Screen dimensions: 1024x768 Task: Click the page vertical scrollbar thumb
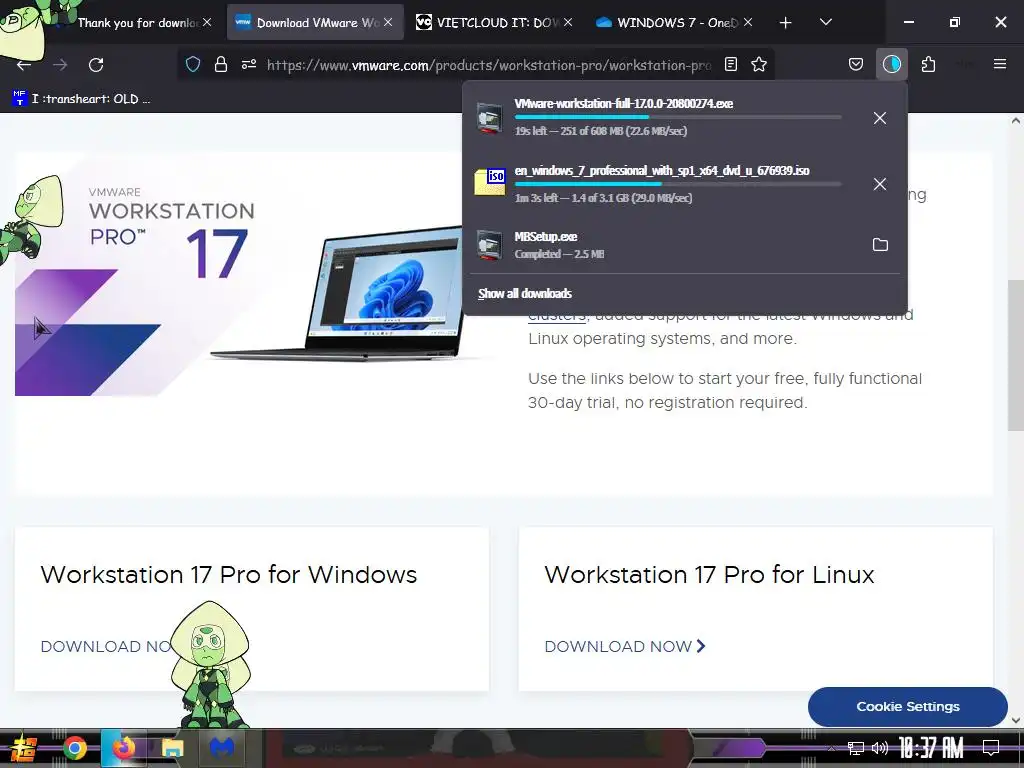[x=1016, y=355]
